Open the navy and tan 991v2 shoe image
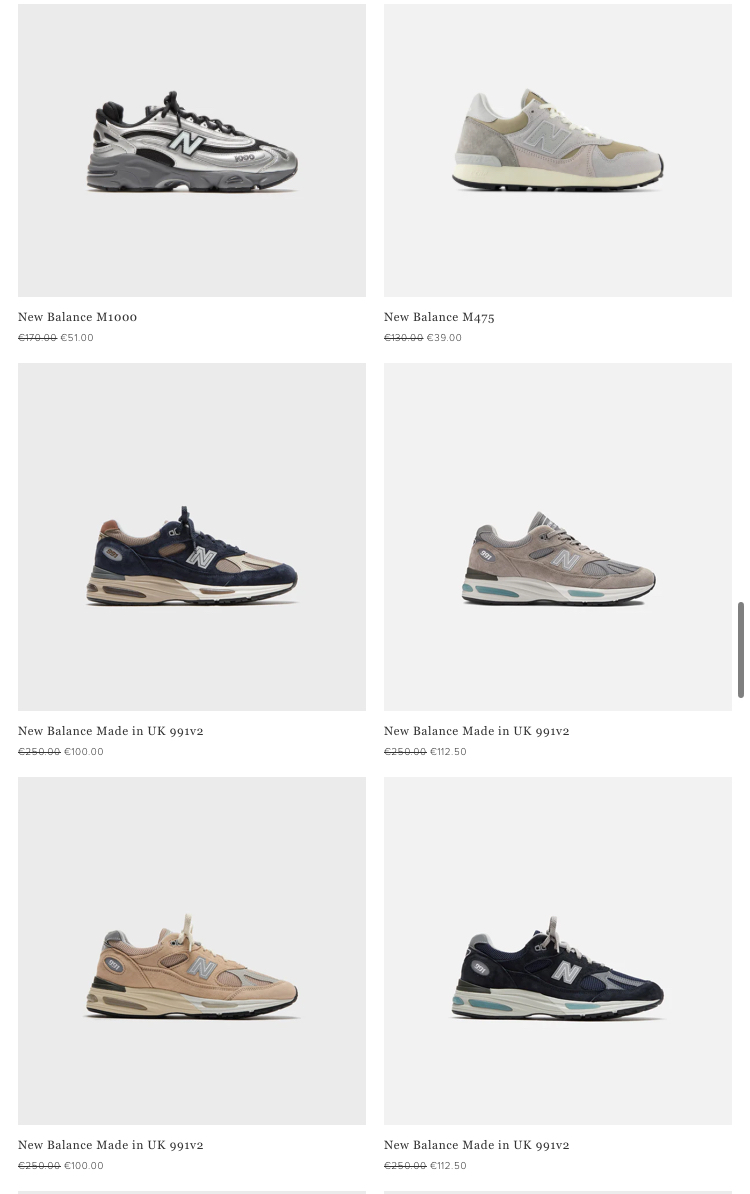This screenshot has width=750, height=1194. [192, 537]
